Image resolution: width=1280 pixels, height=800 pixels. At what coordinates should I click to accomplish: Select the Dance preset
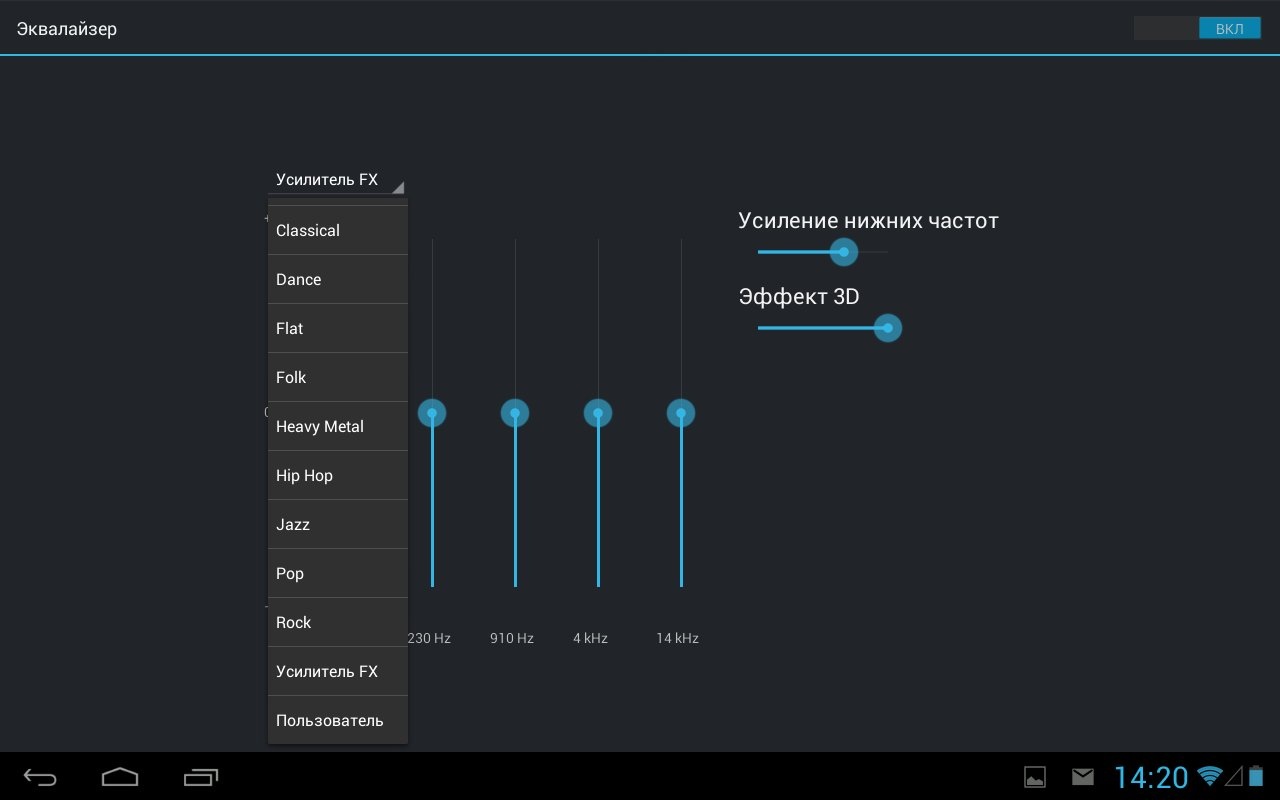pos(337,279)
